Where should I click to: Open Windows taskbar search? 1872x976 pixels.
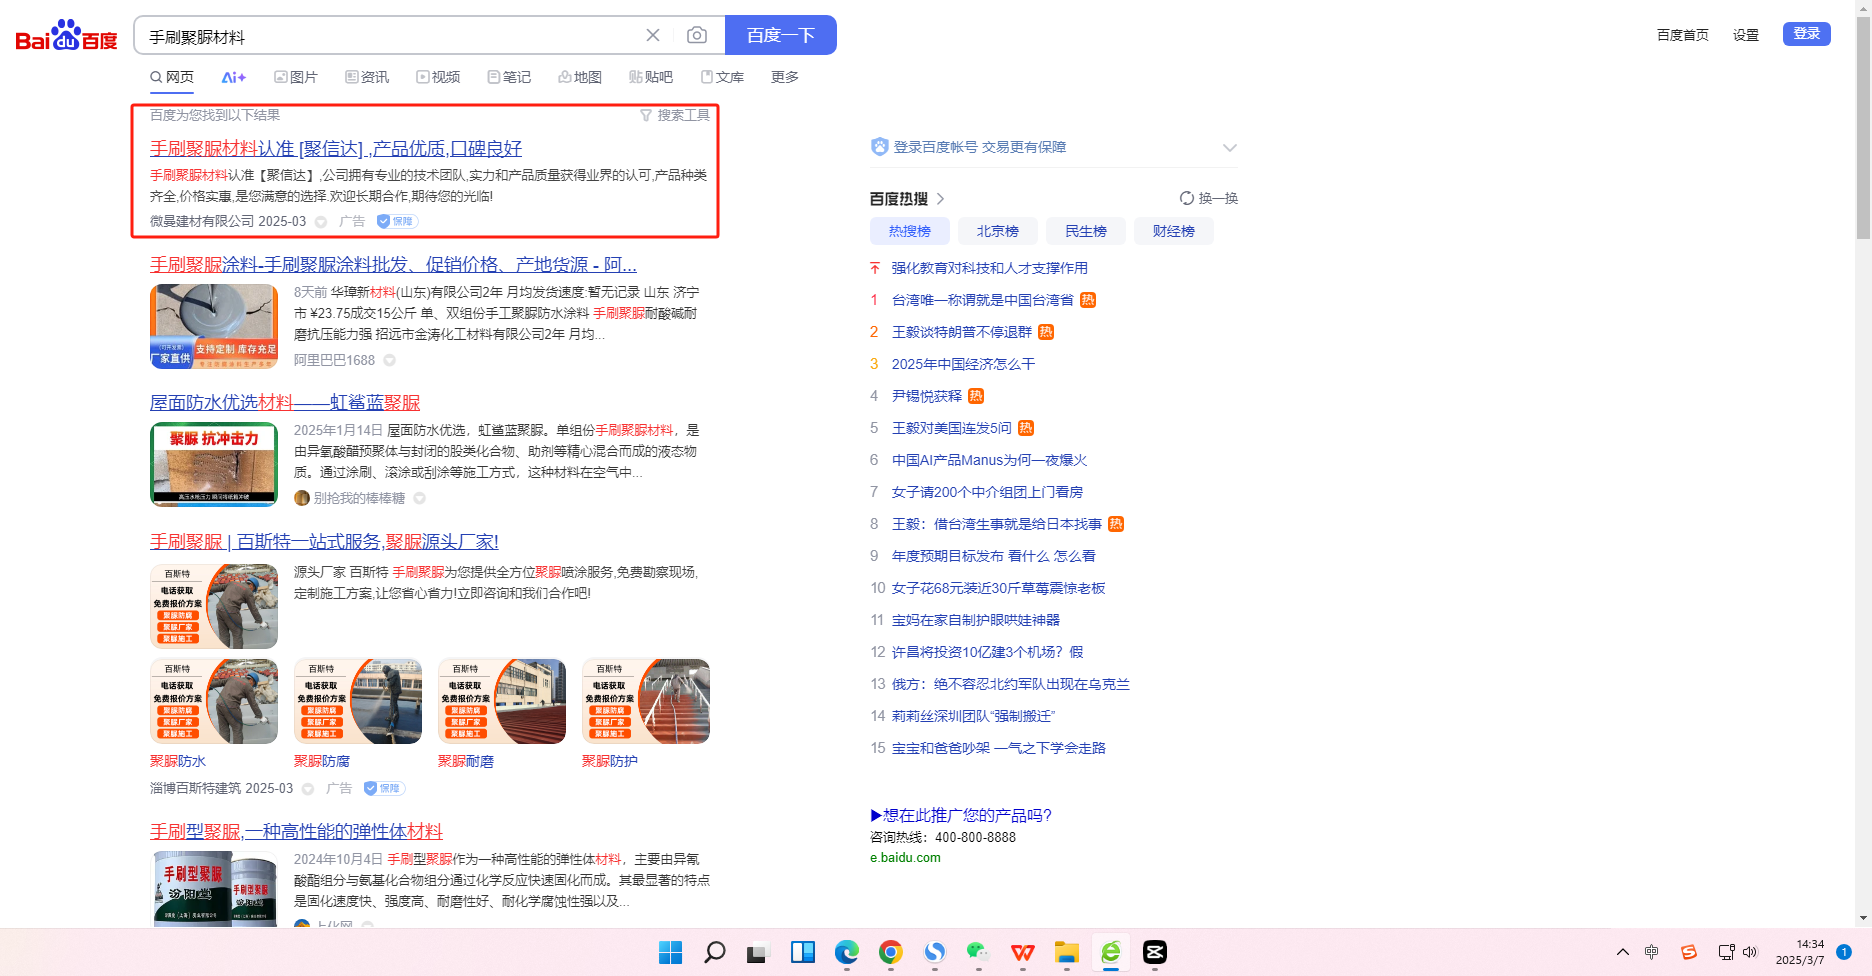point(714,952)
